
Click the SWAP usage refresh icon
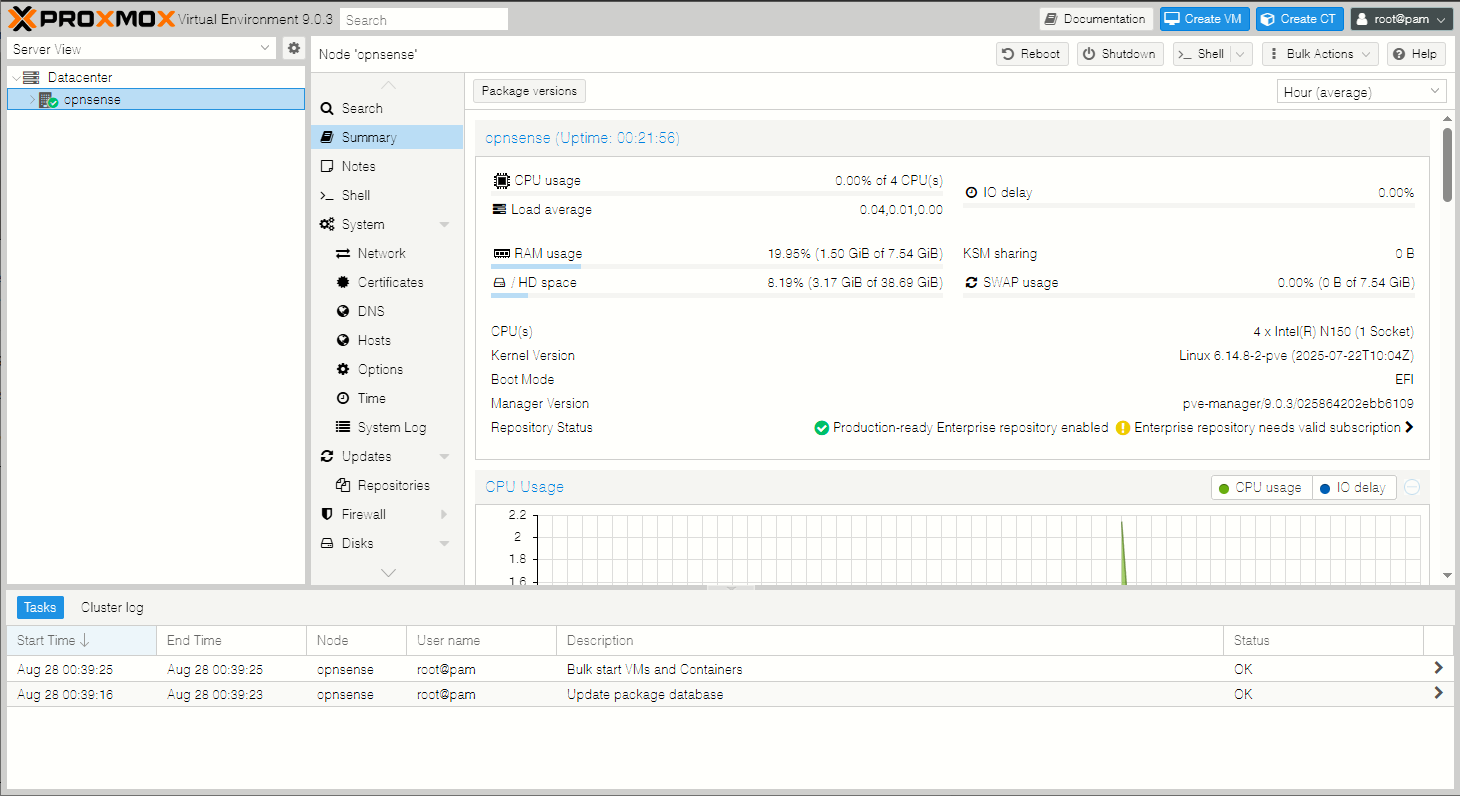[971, 282]
